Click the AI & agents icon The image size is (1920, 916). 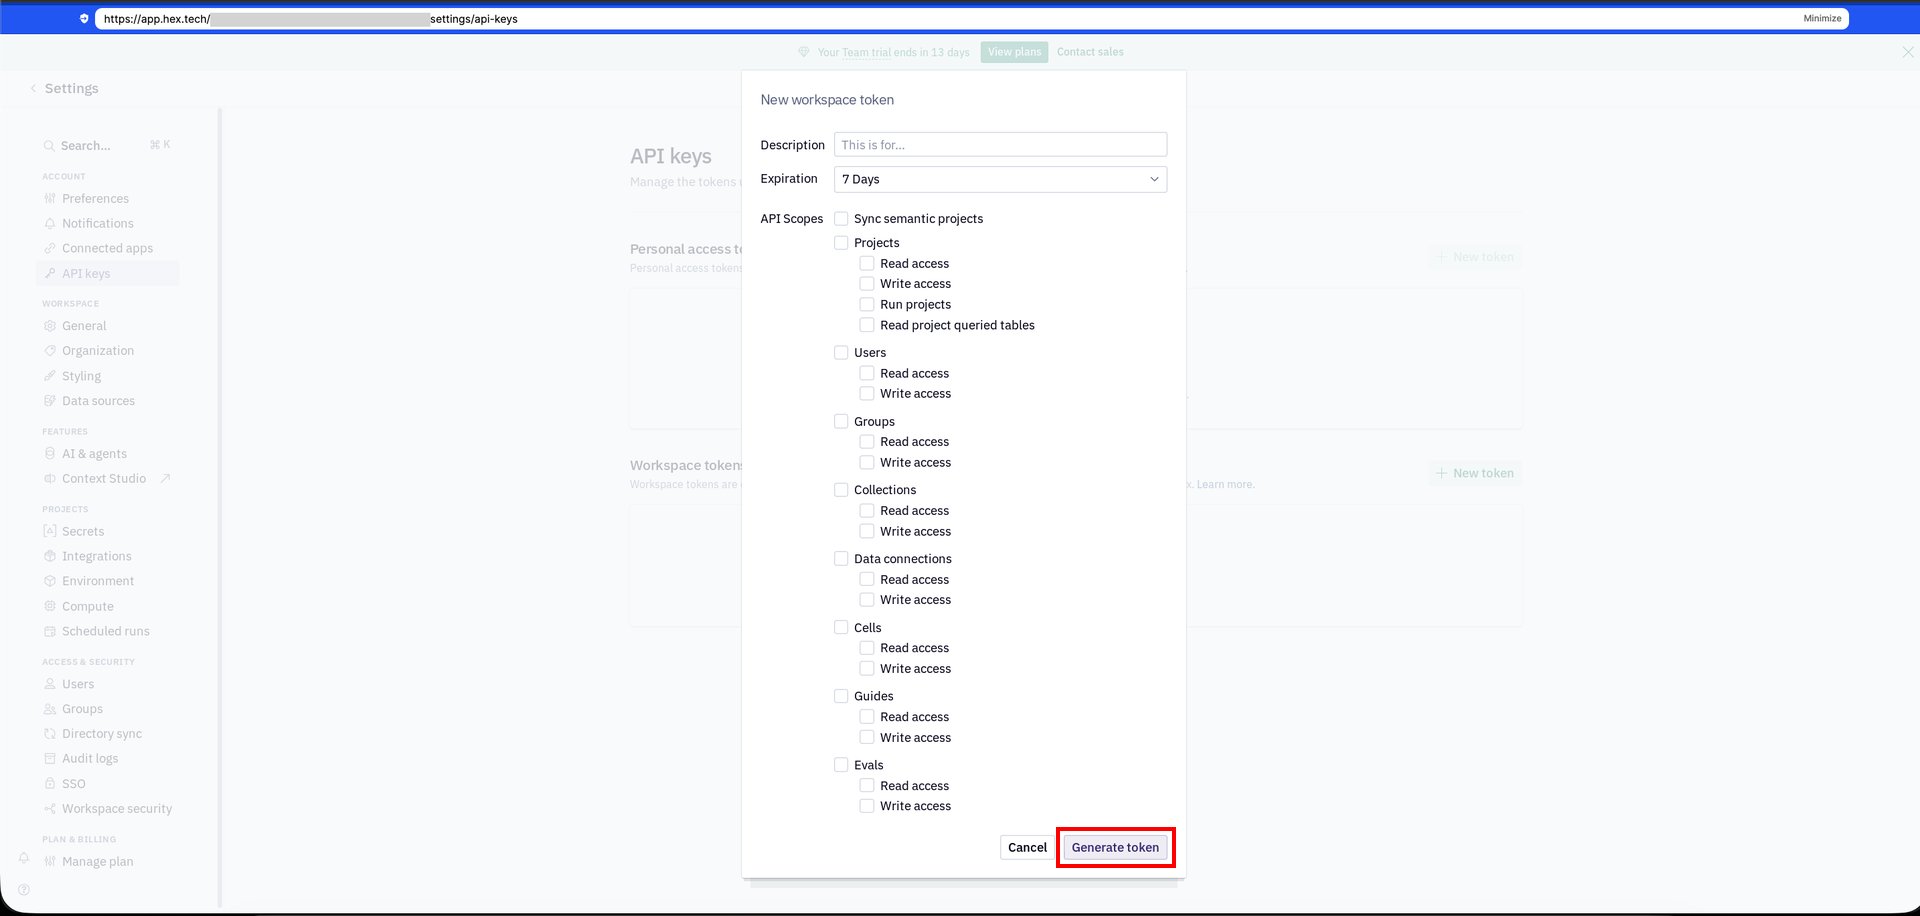click(x=50, y=454)
